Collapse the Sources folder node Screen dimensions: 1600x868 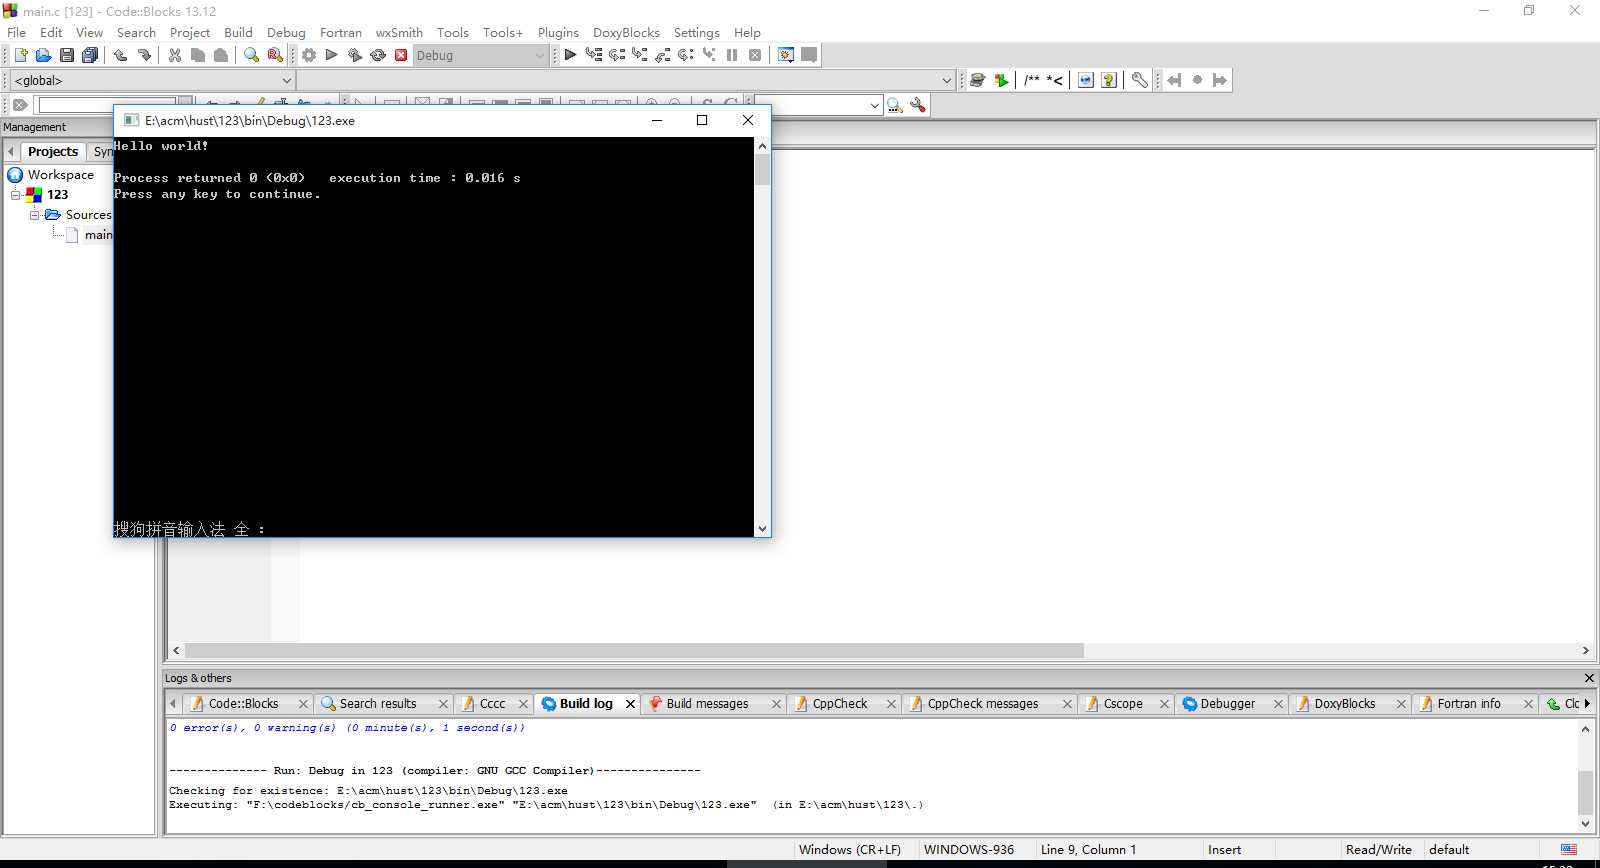coord(35,215)
